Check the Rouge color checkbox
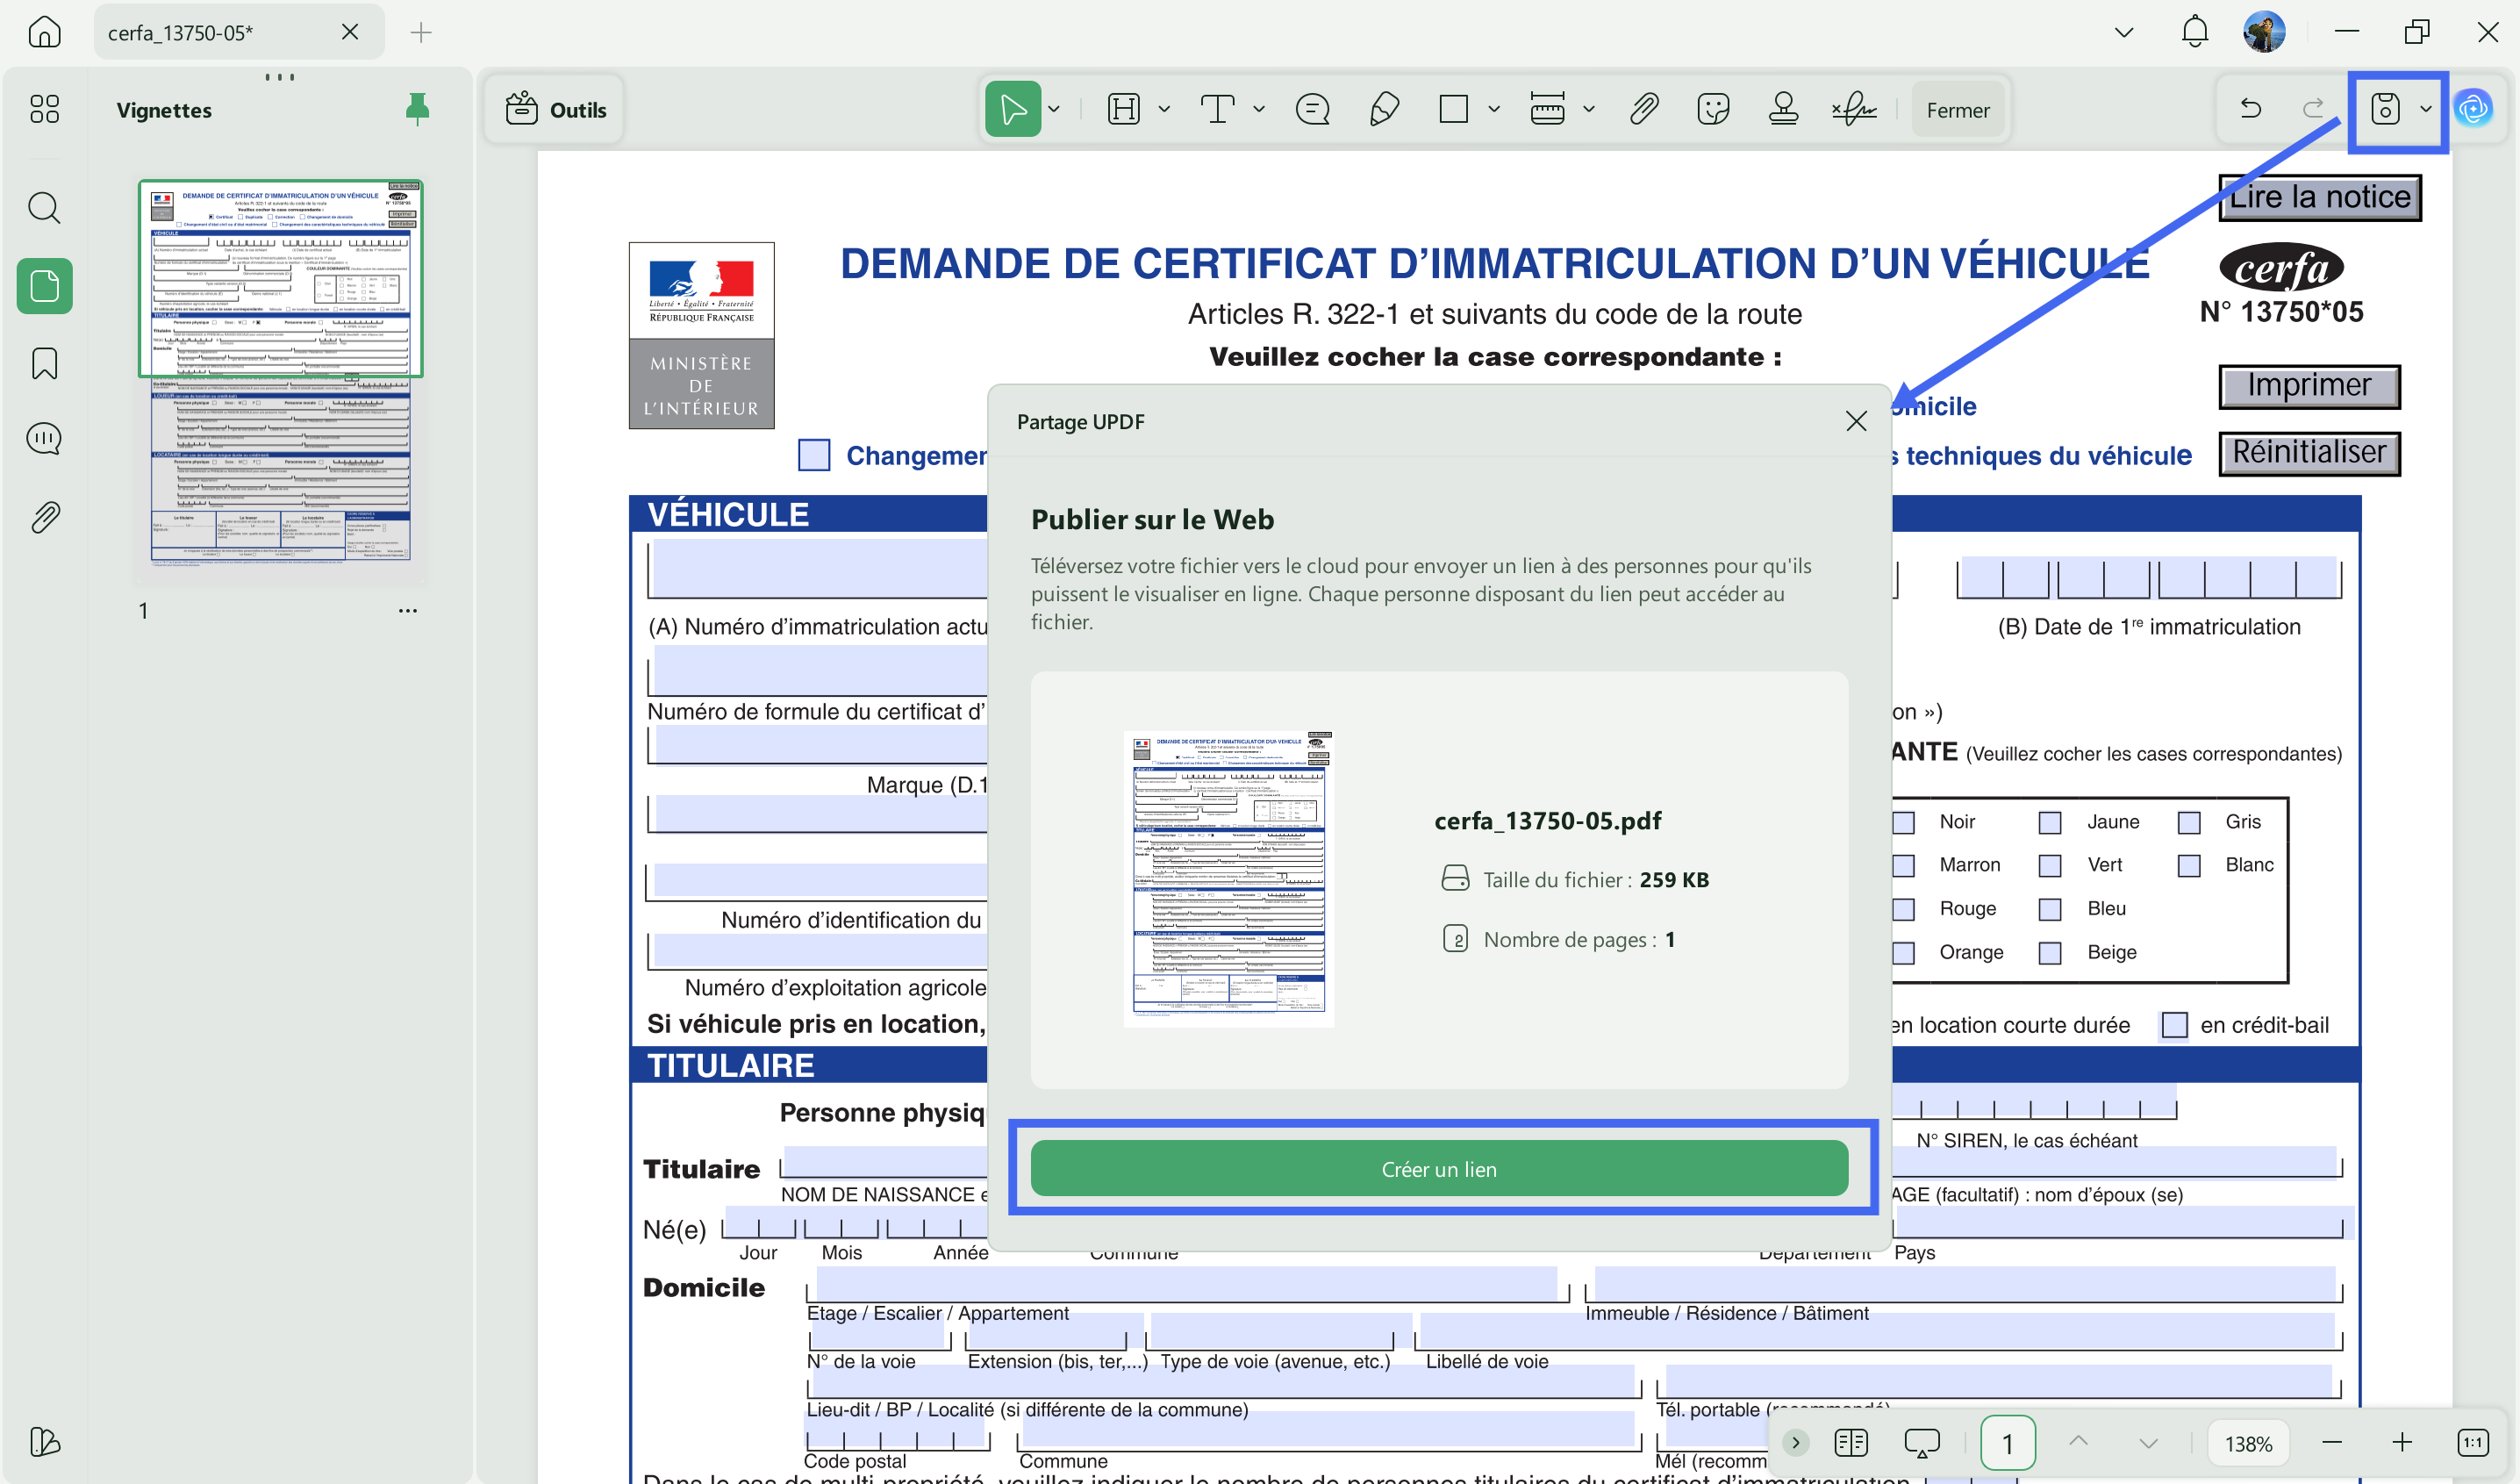2520x1484 pixels. pos(1903,909)
